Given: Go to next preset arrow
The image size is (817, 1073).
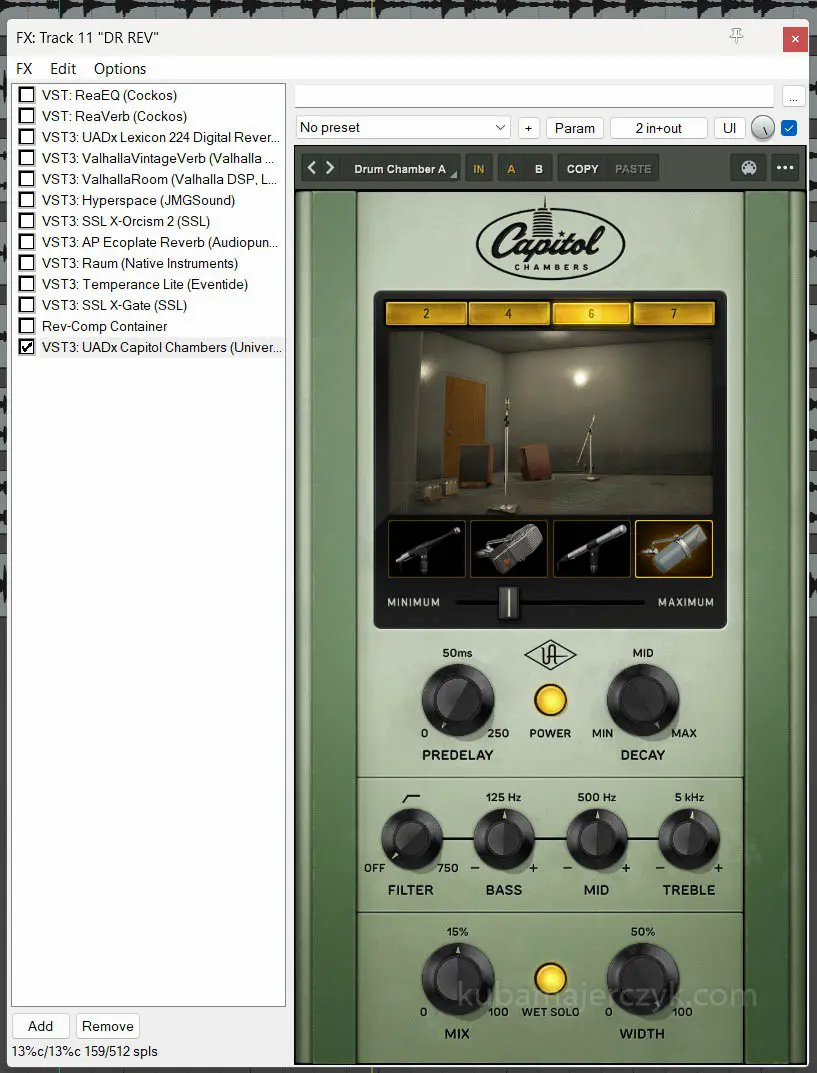Looking at the screenshot, I should 330,168.
